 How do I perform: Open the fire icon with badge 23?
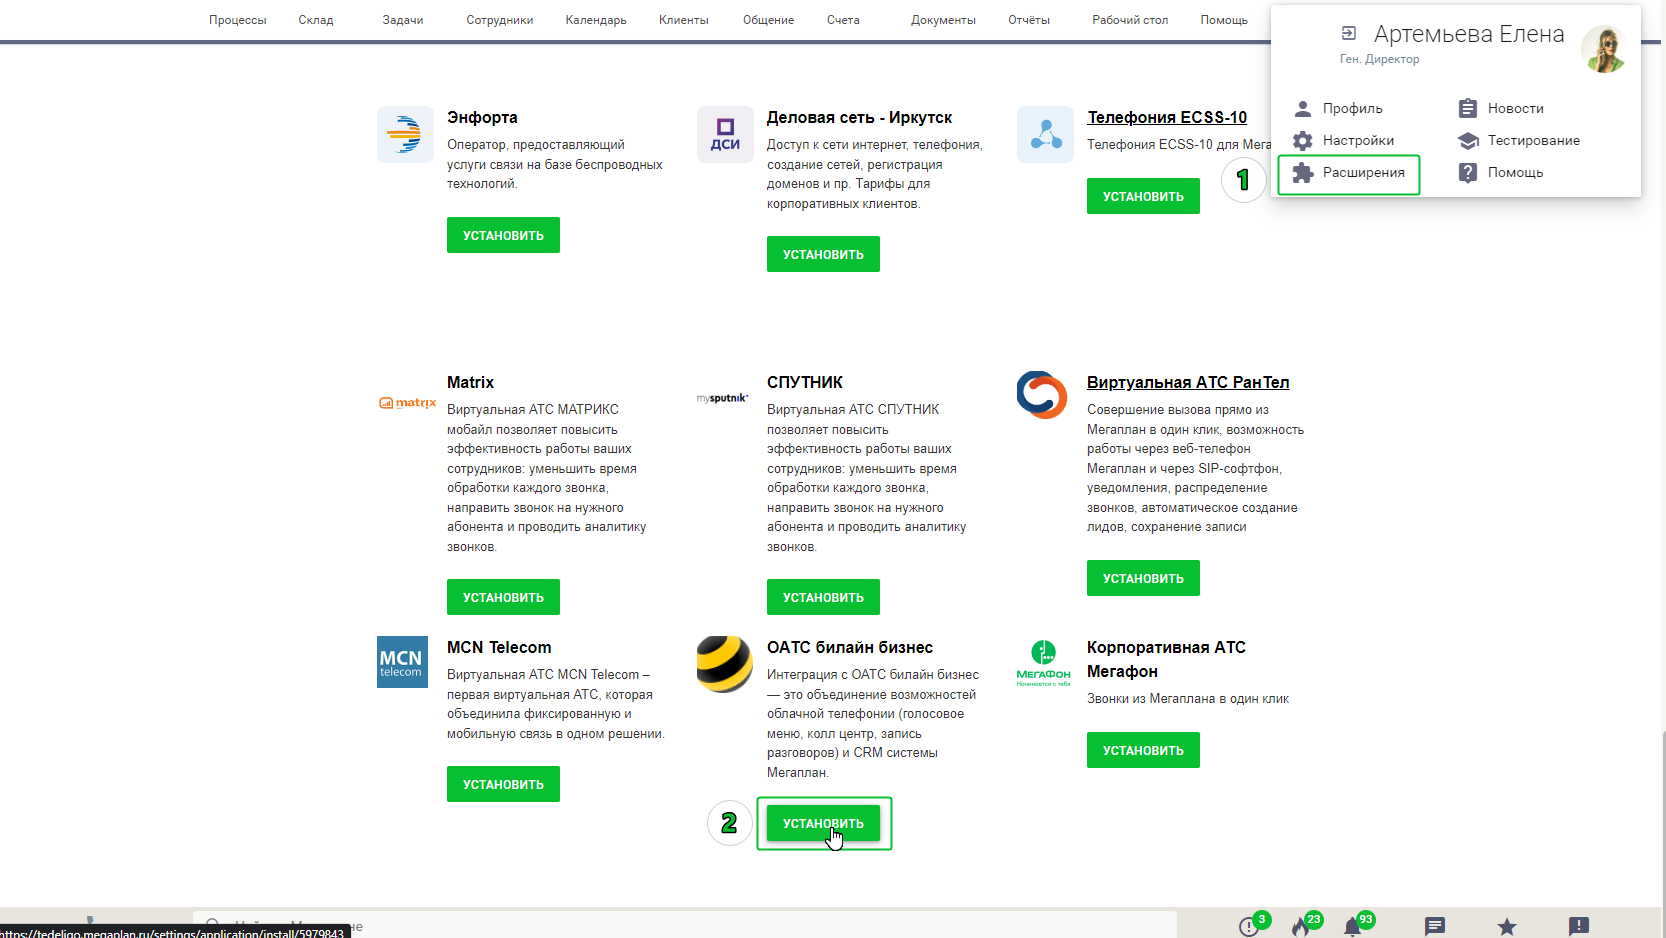1302,926
